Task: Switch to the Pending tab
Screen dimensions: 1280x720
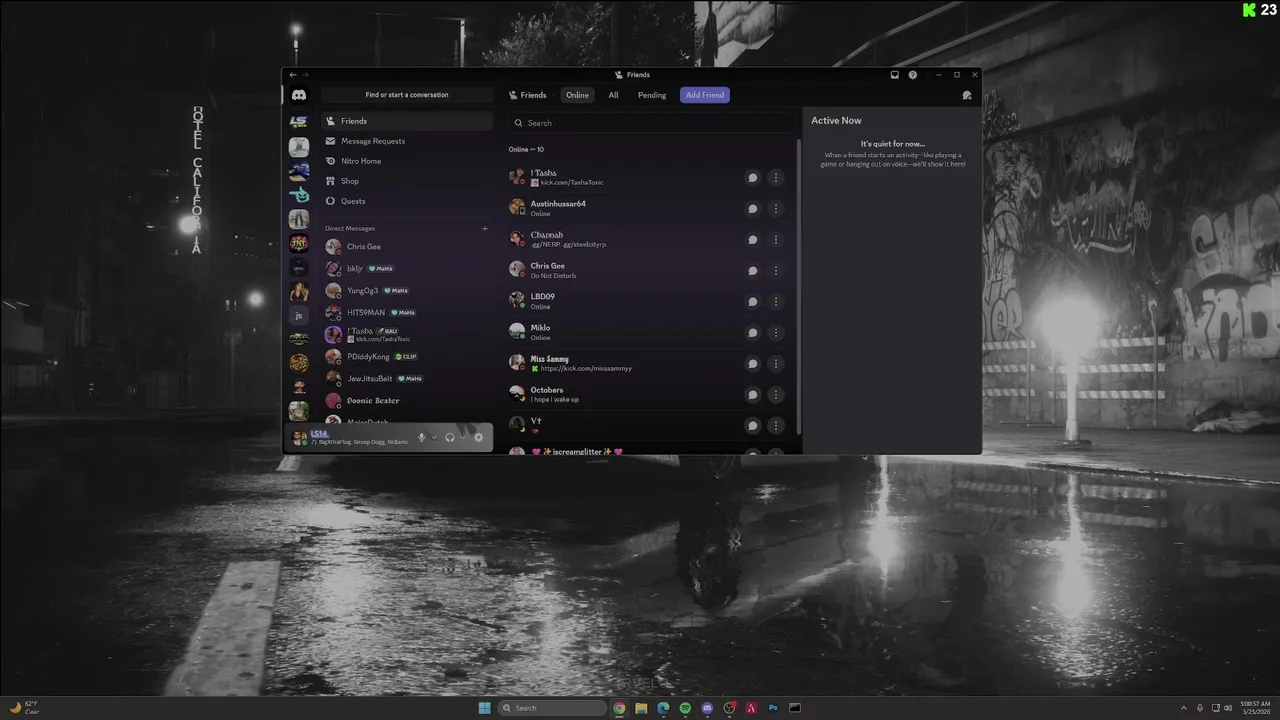Action: pos(652,95)
